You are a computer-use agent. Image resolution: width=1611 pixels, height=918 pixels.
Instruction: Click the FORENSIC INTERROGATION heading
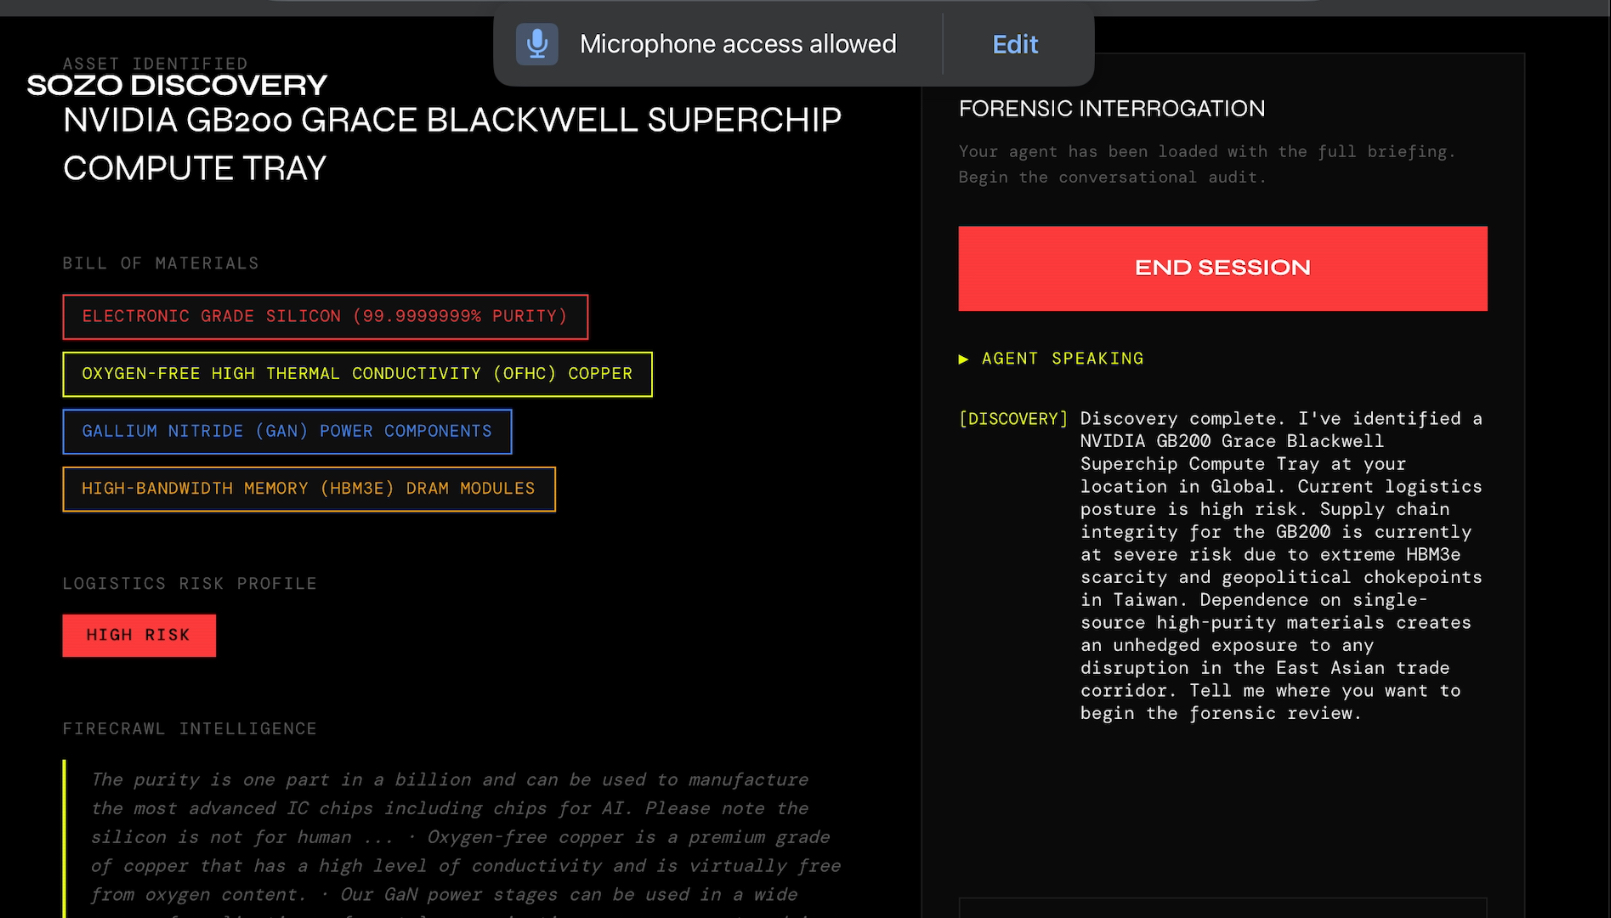1111,109
